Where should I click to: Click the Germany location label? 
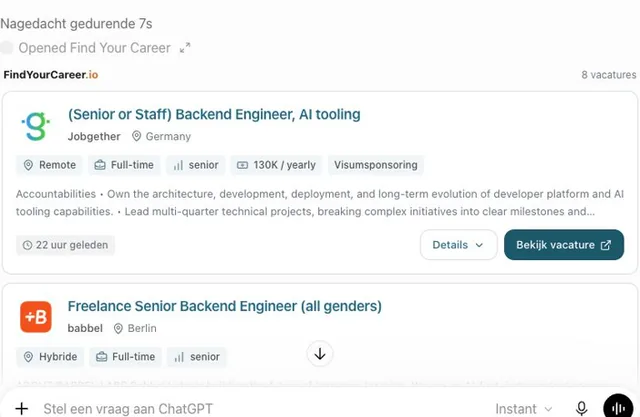(168, 136)
